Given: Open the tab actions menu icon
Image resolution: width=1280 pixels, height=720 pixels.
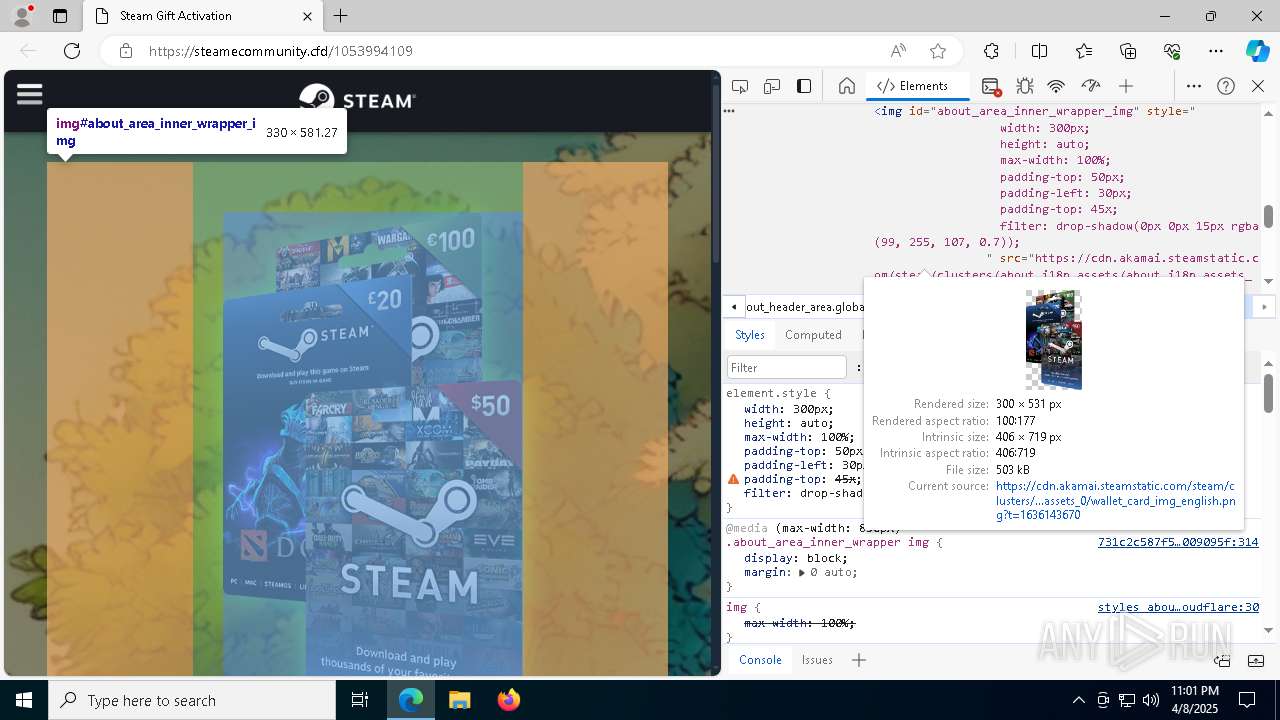Looking at the screenshot, I should [60, 16].
